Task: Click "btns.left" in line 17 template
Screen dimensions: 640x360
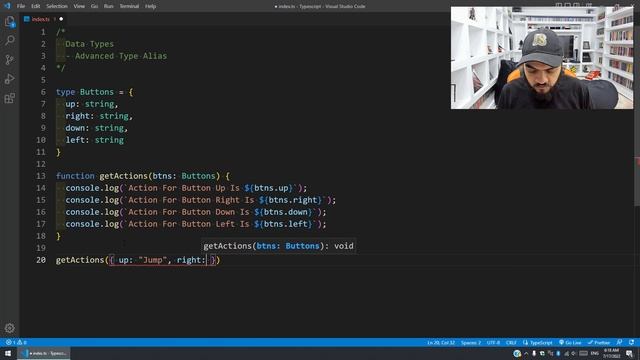Action: pos(285,224)
